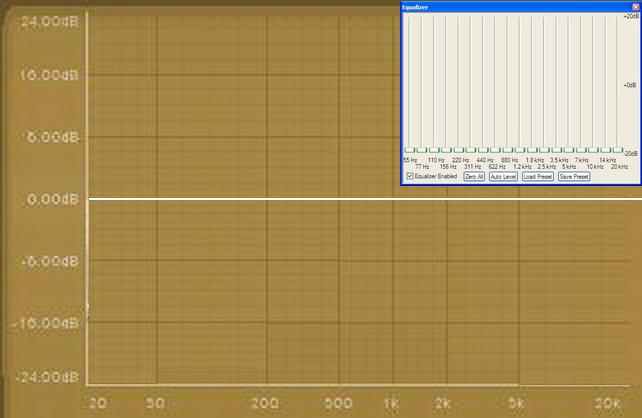Select the 3.5 kHz band slider handle
This screenshot has height=418, width=642.
[x=557, y=150]
